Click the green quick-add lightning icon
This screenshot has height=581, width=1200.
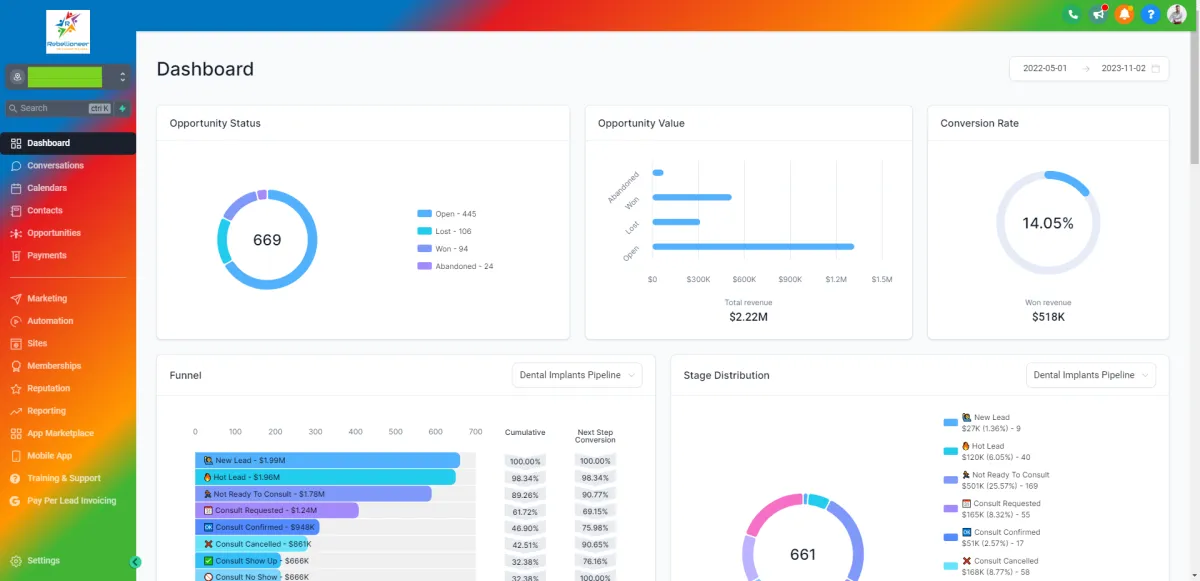(x=123, y=108)
